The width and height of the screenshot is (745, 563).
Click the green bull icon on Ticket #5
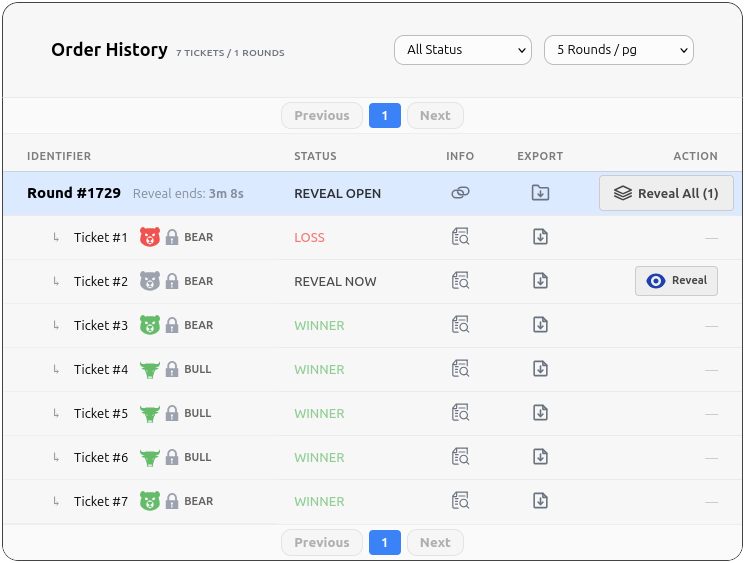click(150, 413)
